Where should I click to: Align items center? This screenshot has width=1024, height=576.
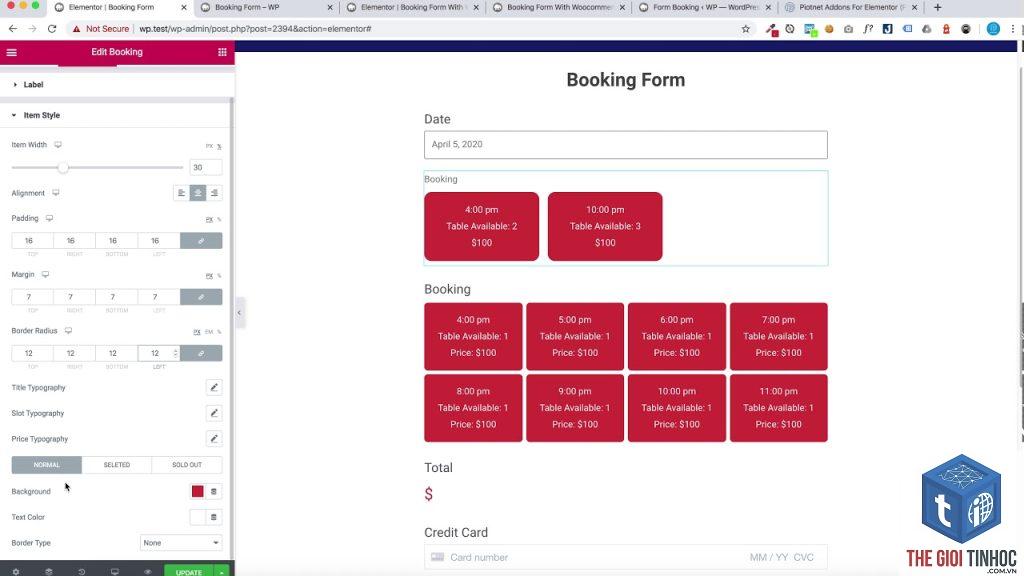(x=198, y=193)
